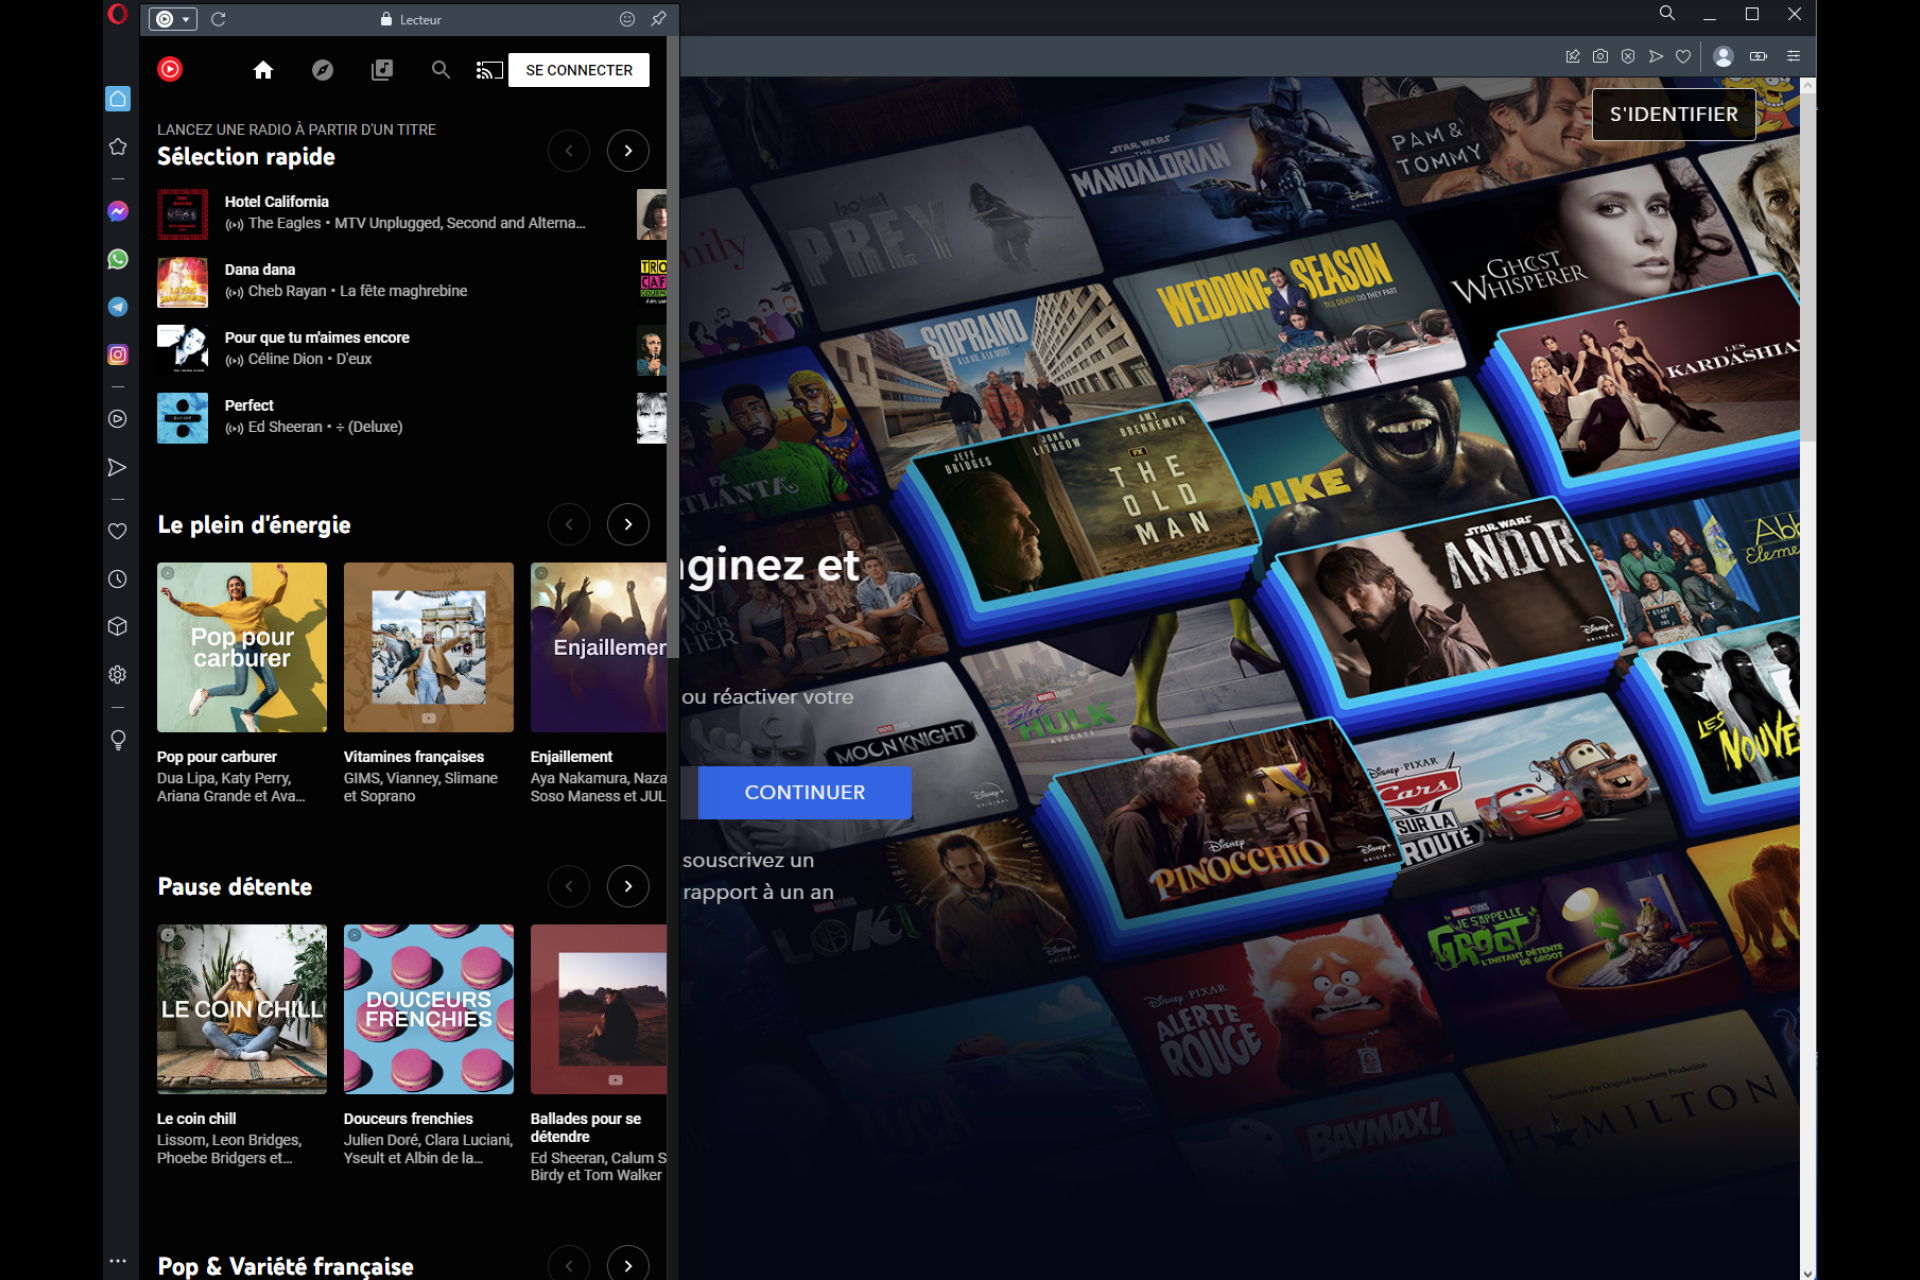Viewport: 1920px width, 1280px height.
Task: Open sidebar Settings gear
Action: point(117,674)
